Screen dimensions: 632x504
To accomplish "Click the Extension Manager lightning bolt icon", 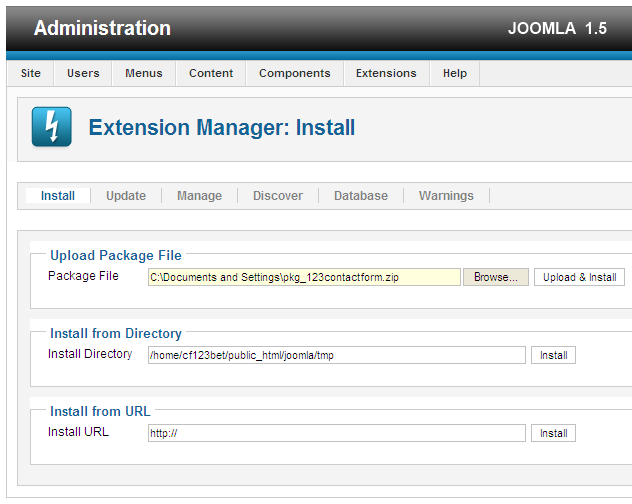I will (x=52, y=128).
